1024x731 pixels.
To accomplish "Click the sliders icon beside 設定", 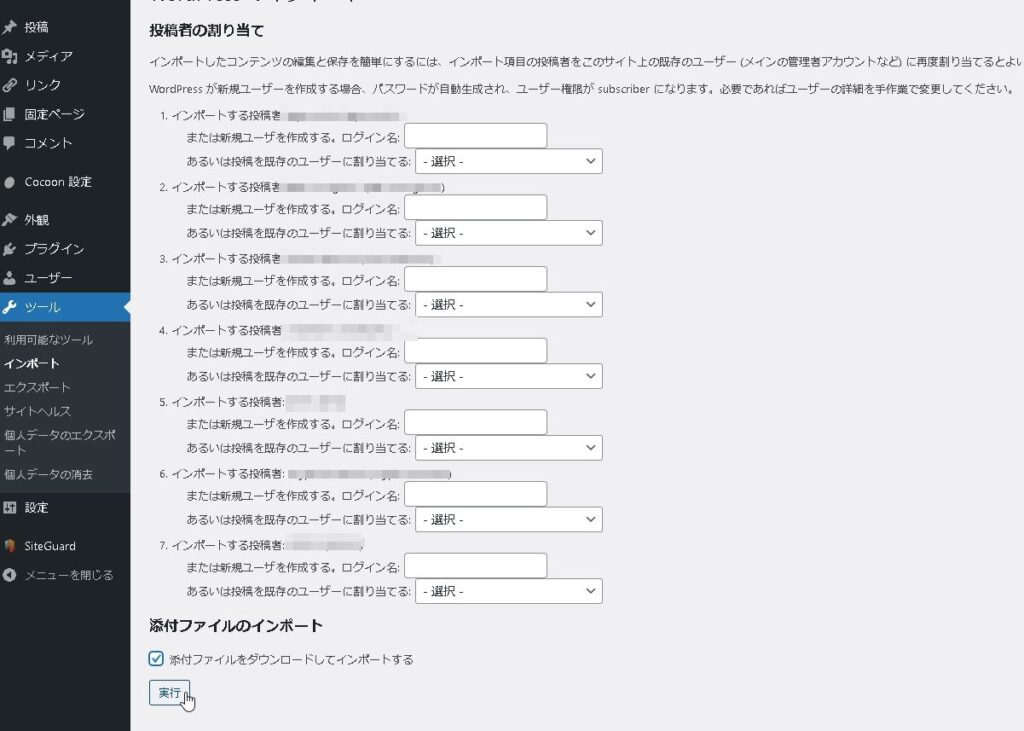I will (10, 508).
